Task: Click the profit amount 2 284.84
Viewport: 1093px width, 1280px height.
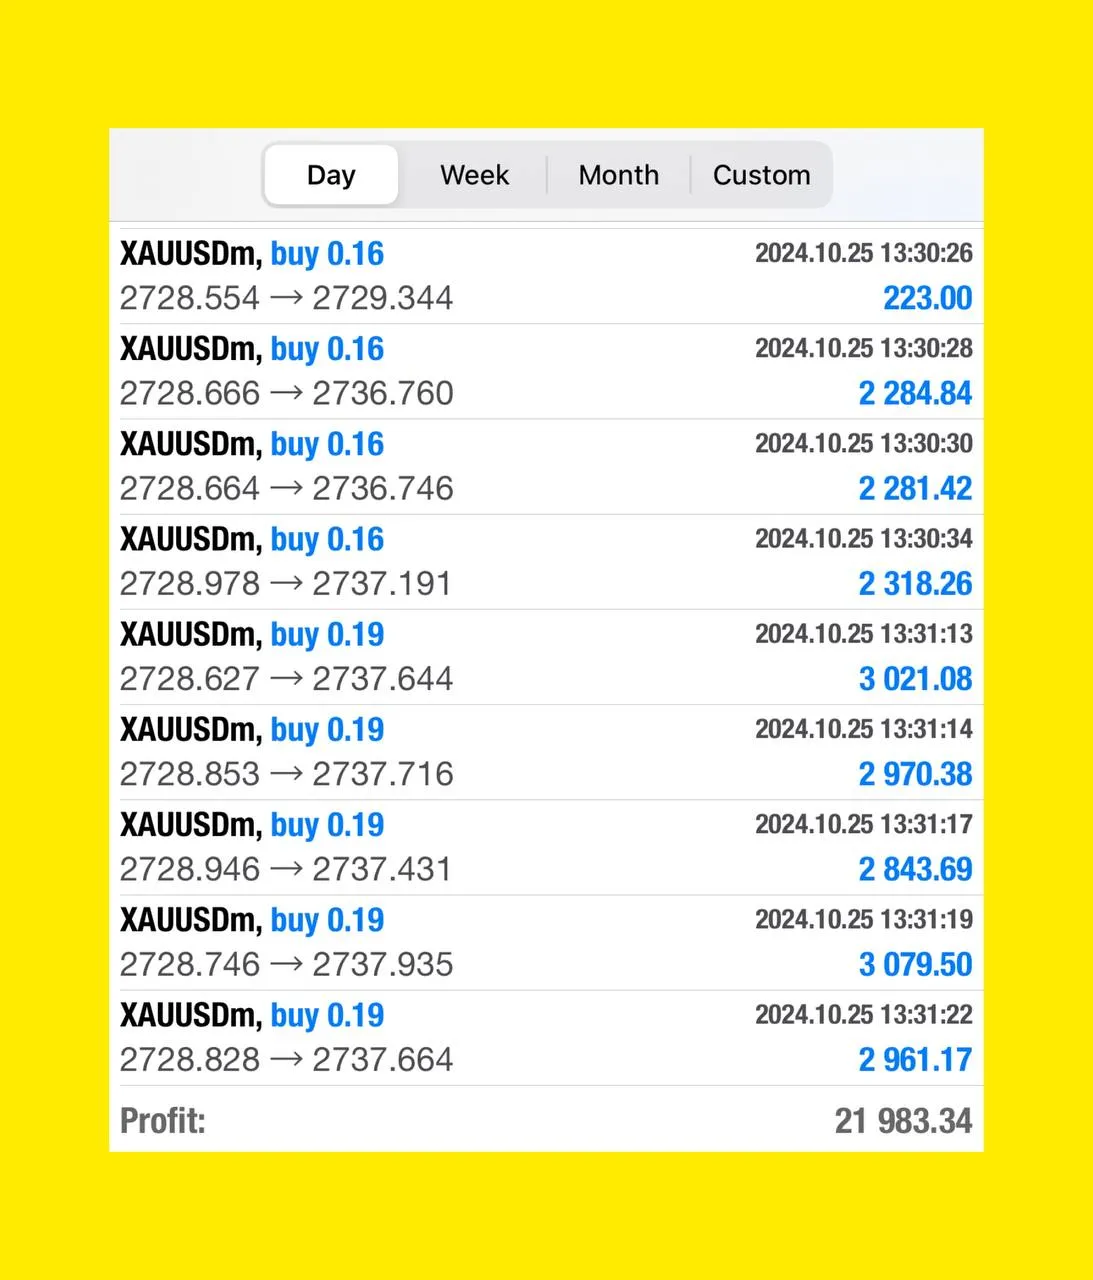Action: click(915, 393)
